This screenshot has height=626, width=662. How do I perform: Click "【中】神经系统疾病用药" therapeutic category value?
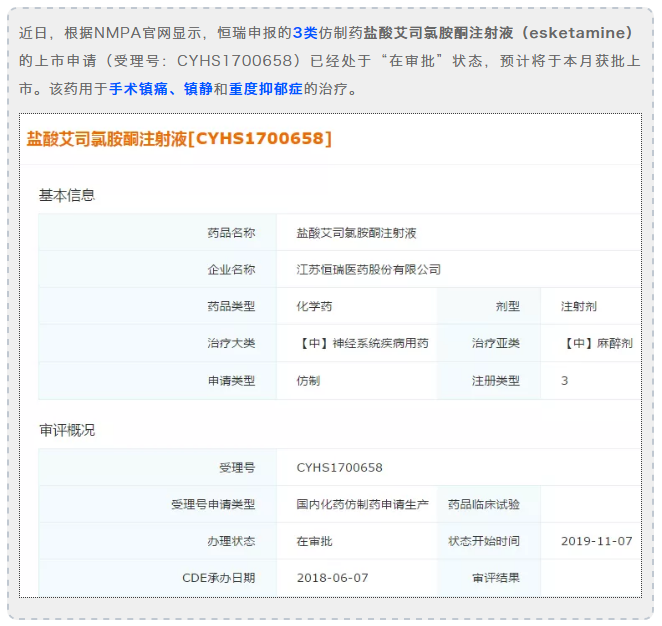point(364,343)
